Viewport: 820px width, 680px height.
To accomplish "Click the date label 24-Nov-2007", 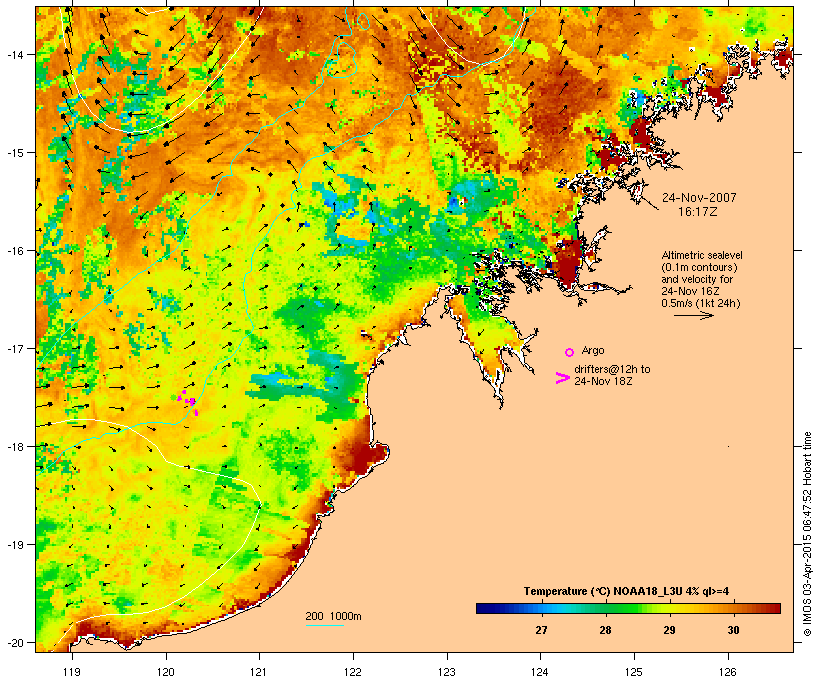I will tap(699, 198).
